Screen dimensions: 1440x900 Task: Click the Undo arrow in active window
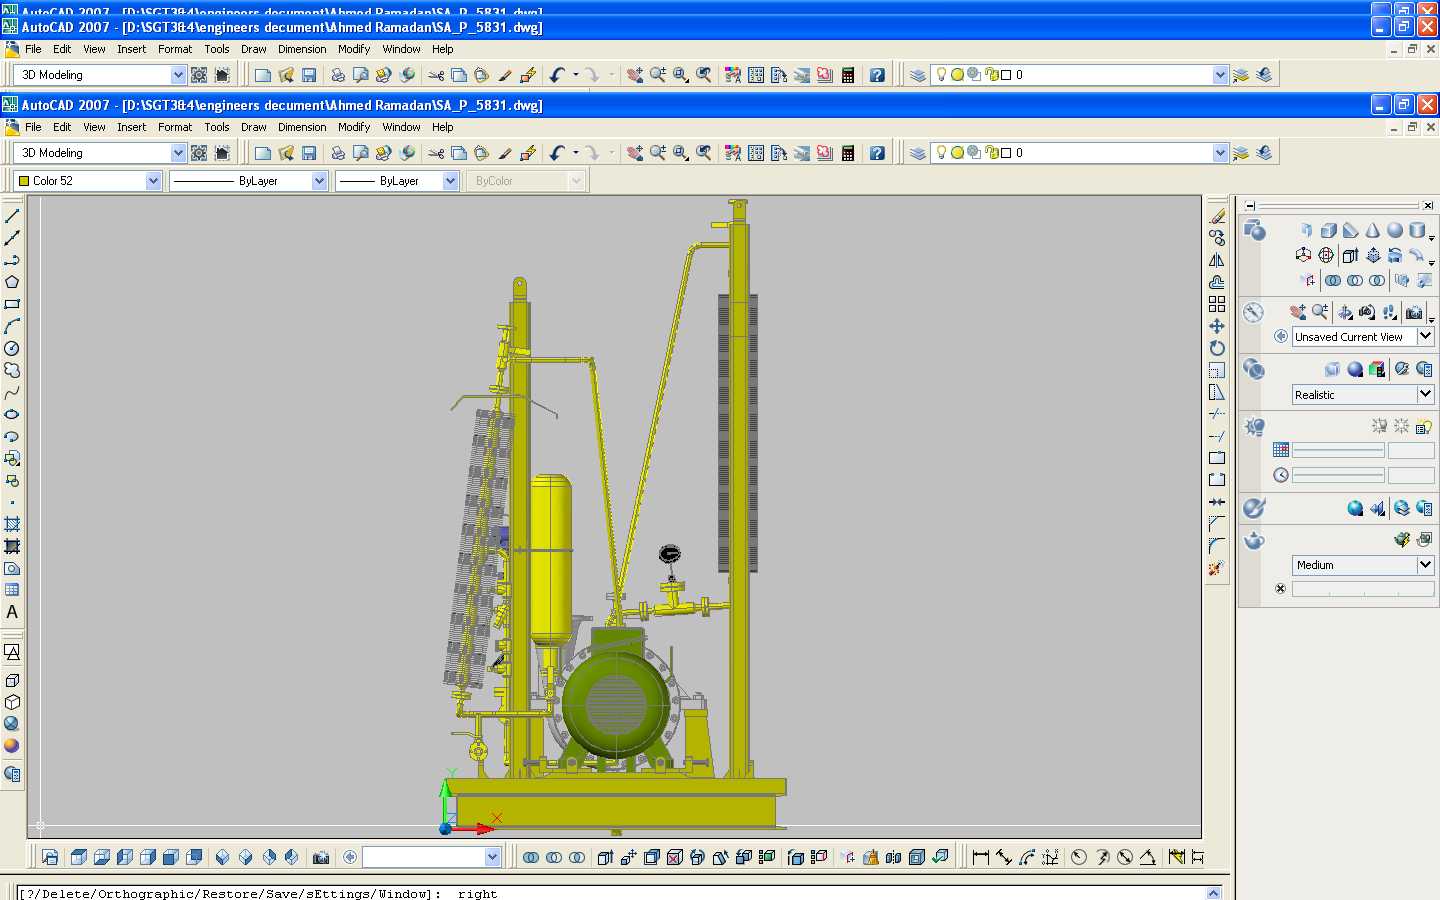(x=557, y=153)
